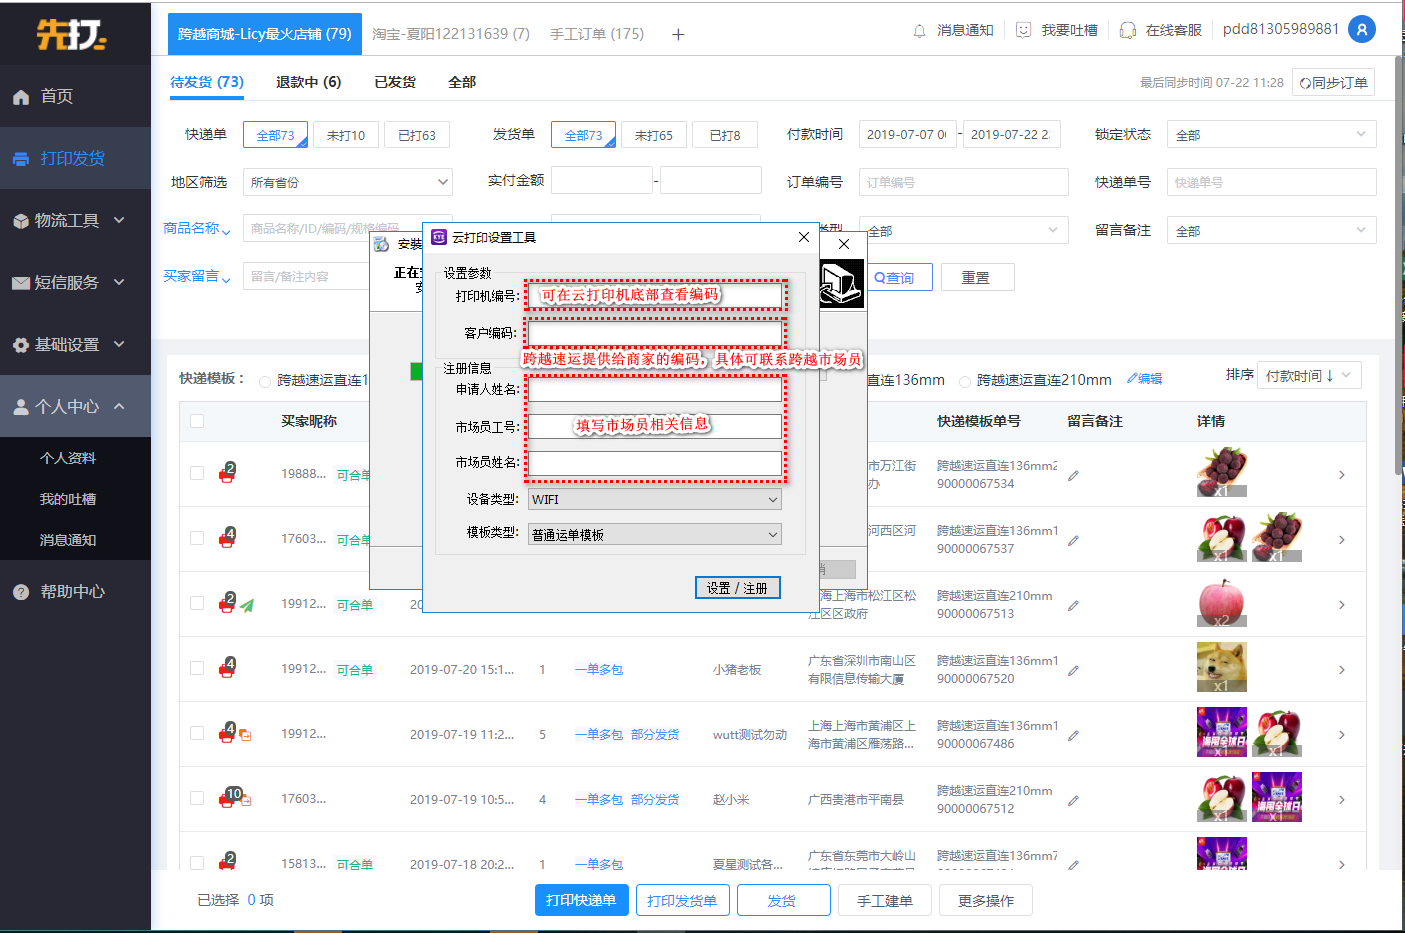The height and width of the screenshot is (933, 1405).
Task: Click the user avatar icon
Action: (1361, 30)
